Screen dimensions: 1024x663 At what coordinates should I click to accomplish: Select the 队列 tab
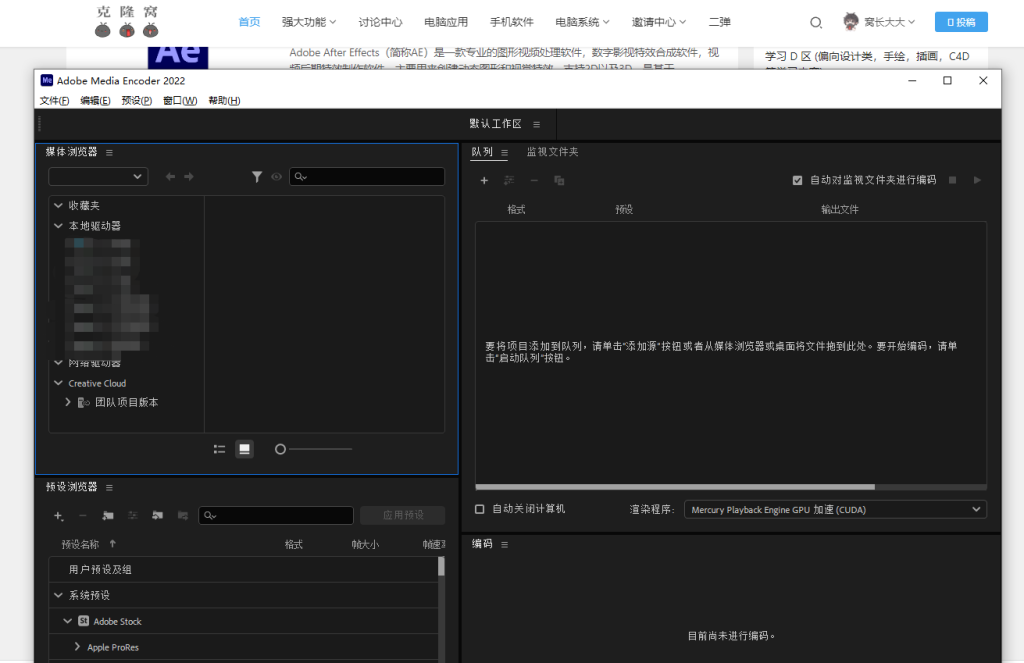(482, 152)
